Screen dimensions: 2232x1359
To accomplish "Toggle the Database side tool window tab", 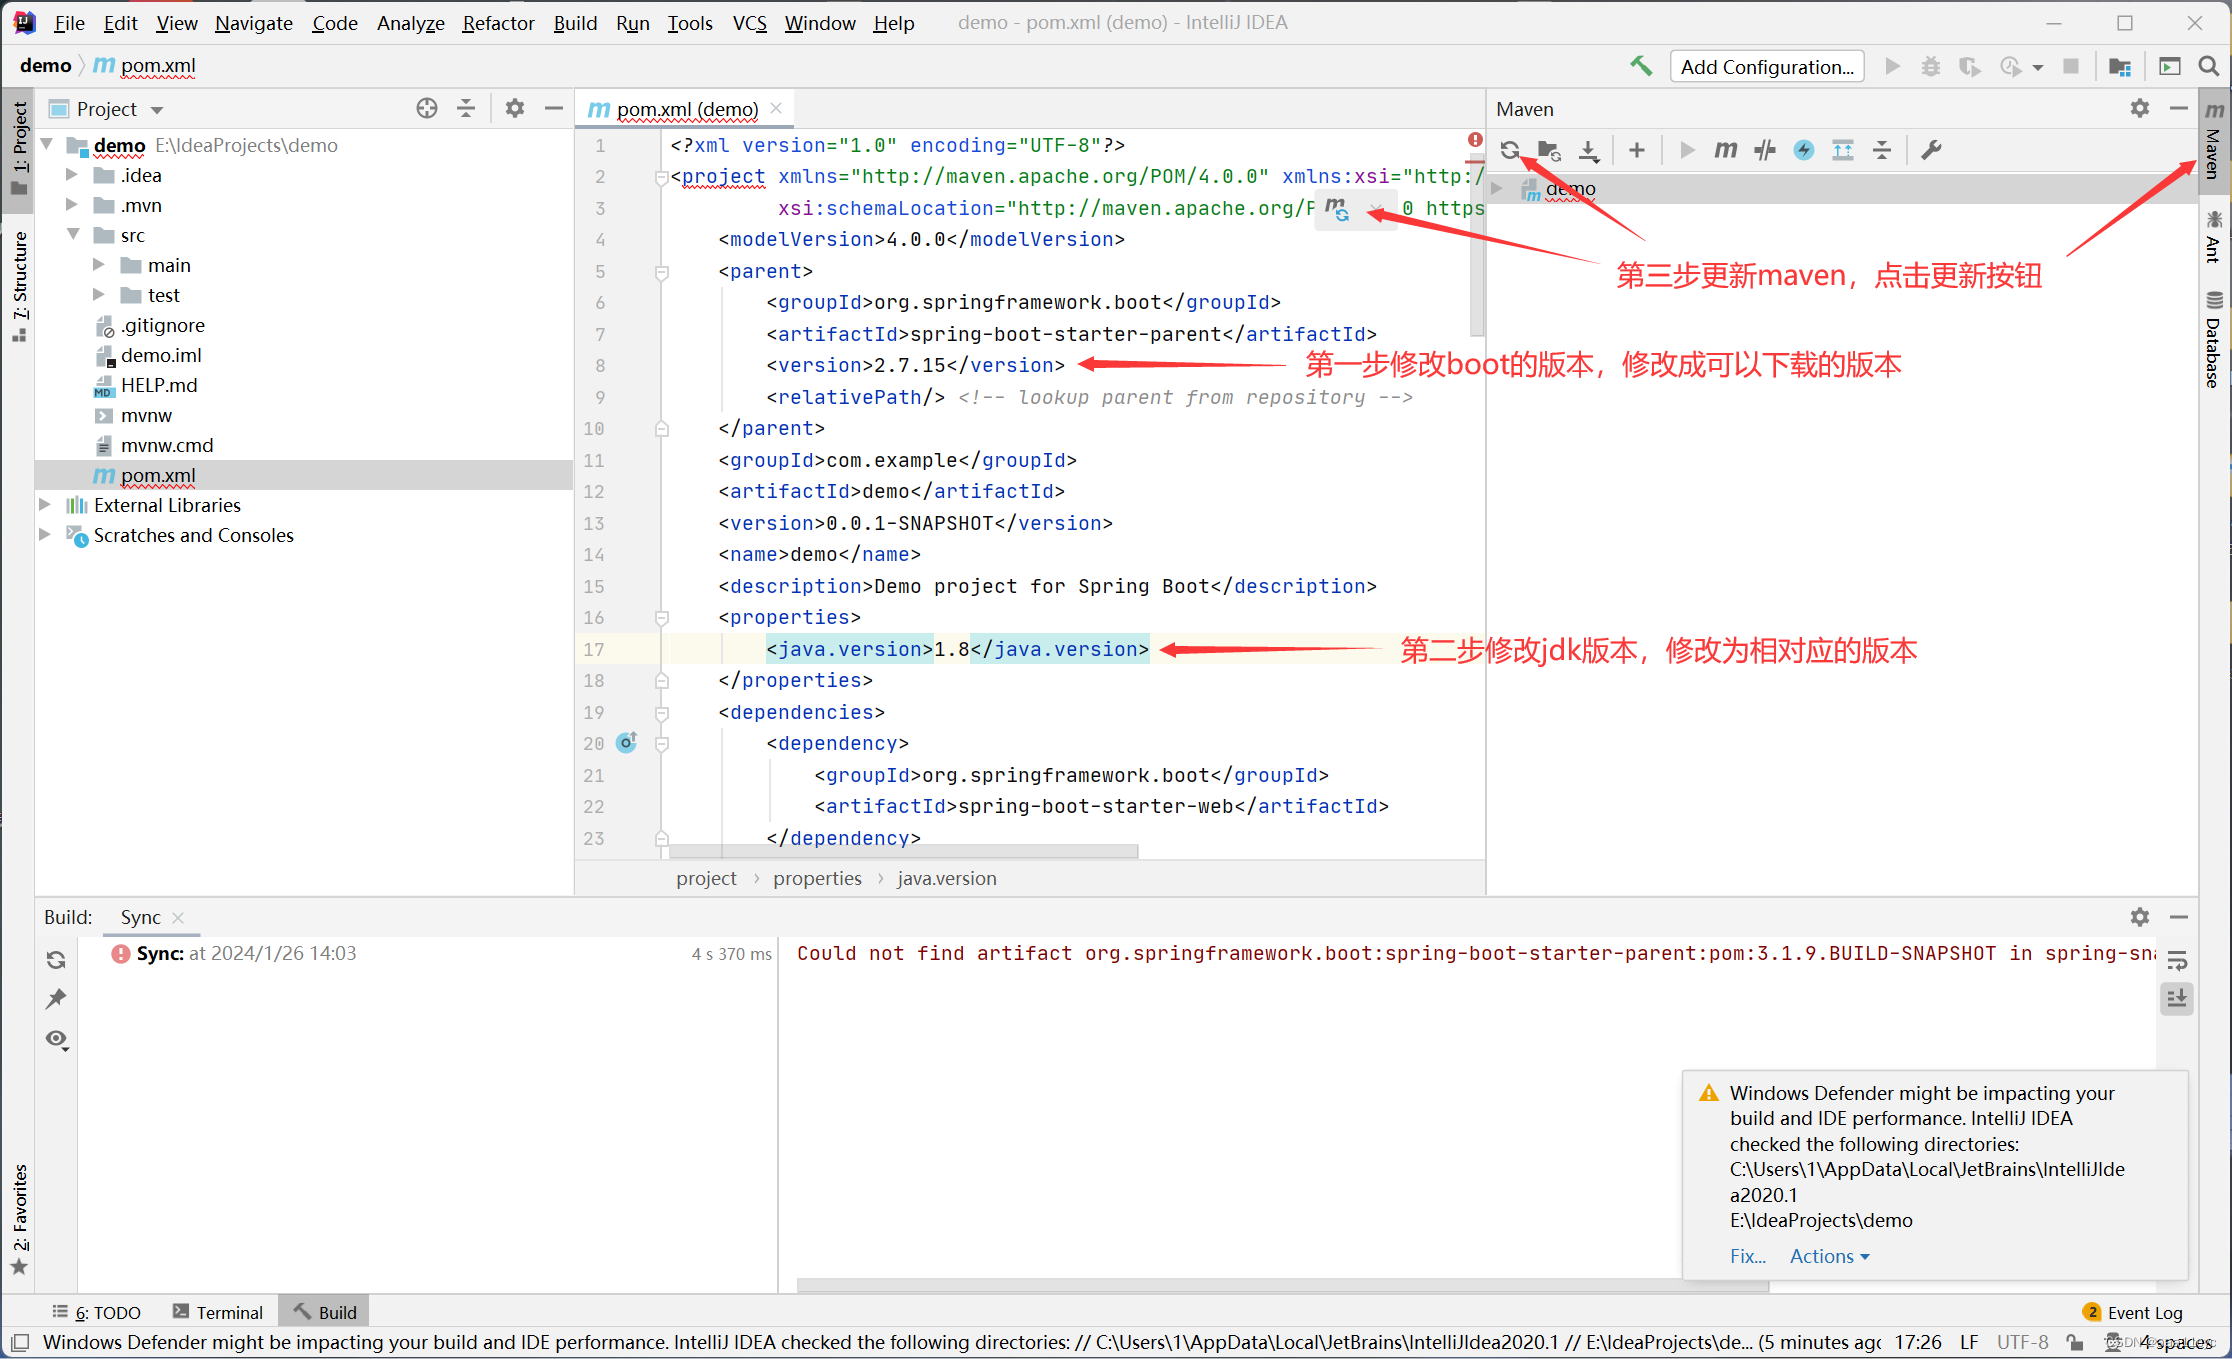I will [2215, 338].
